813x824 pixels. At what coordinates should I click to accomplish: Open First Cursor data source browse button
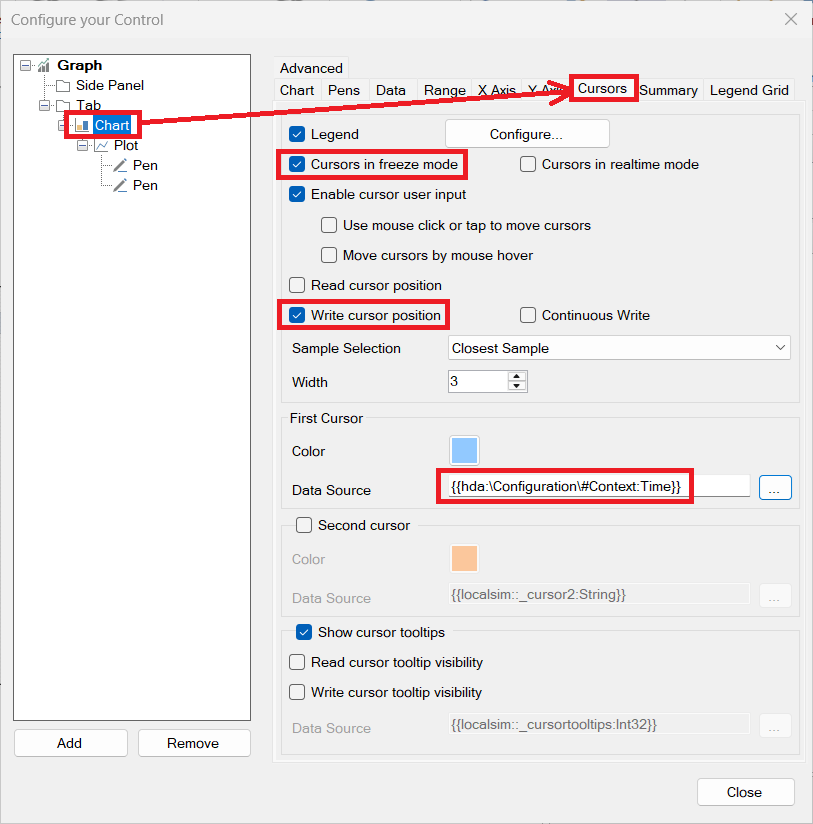click(x=775, y=487)
